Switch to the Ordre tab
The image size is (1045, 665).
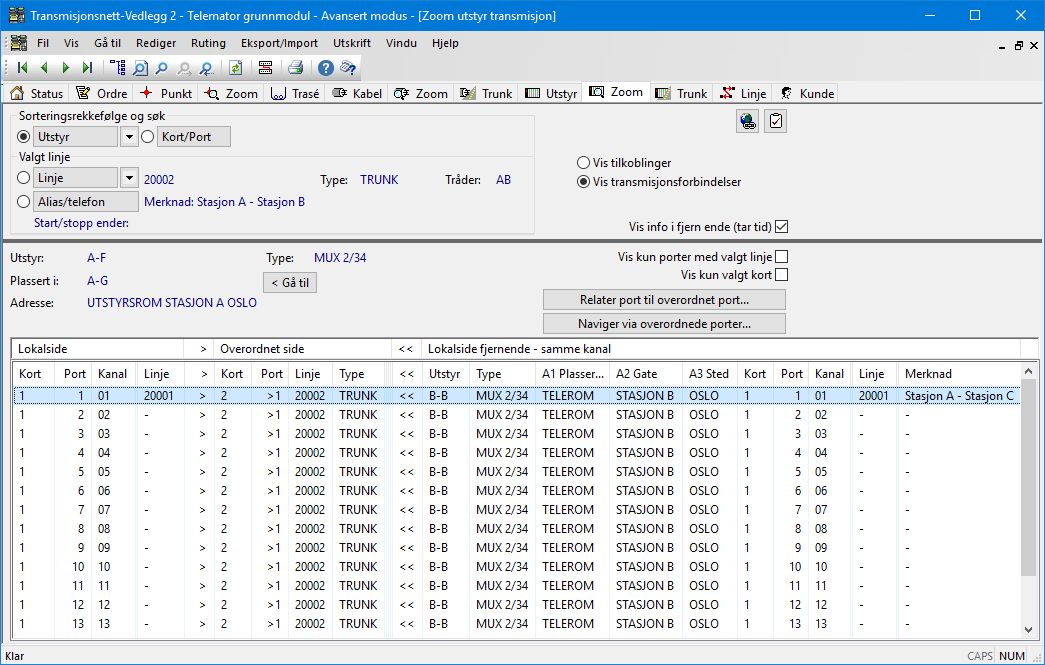(x=102, y=93)
